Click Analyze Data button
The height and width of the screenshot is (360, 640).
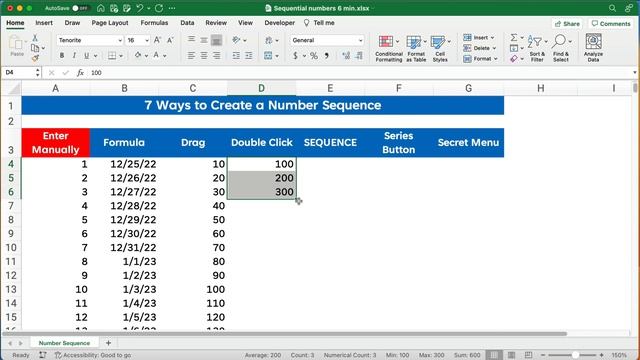(x=593, y=48)
